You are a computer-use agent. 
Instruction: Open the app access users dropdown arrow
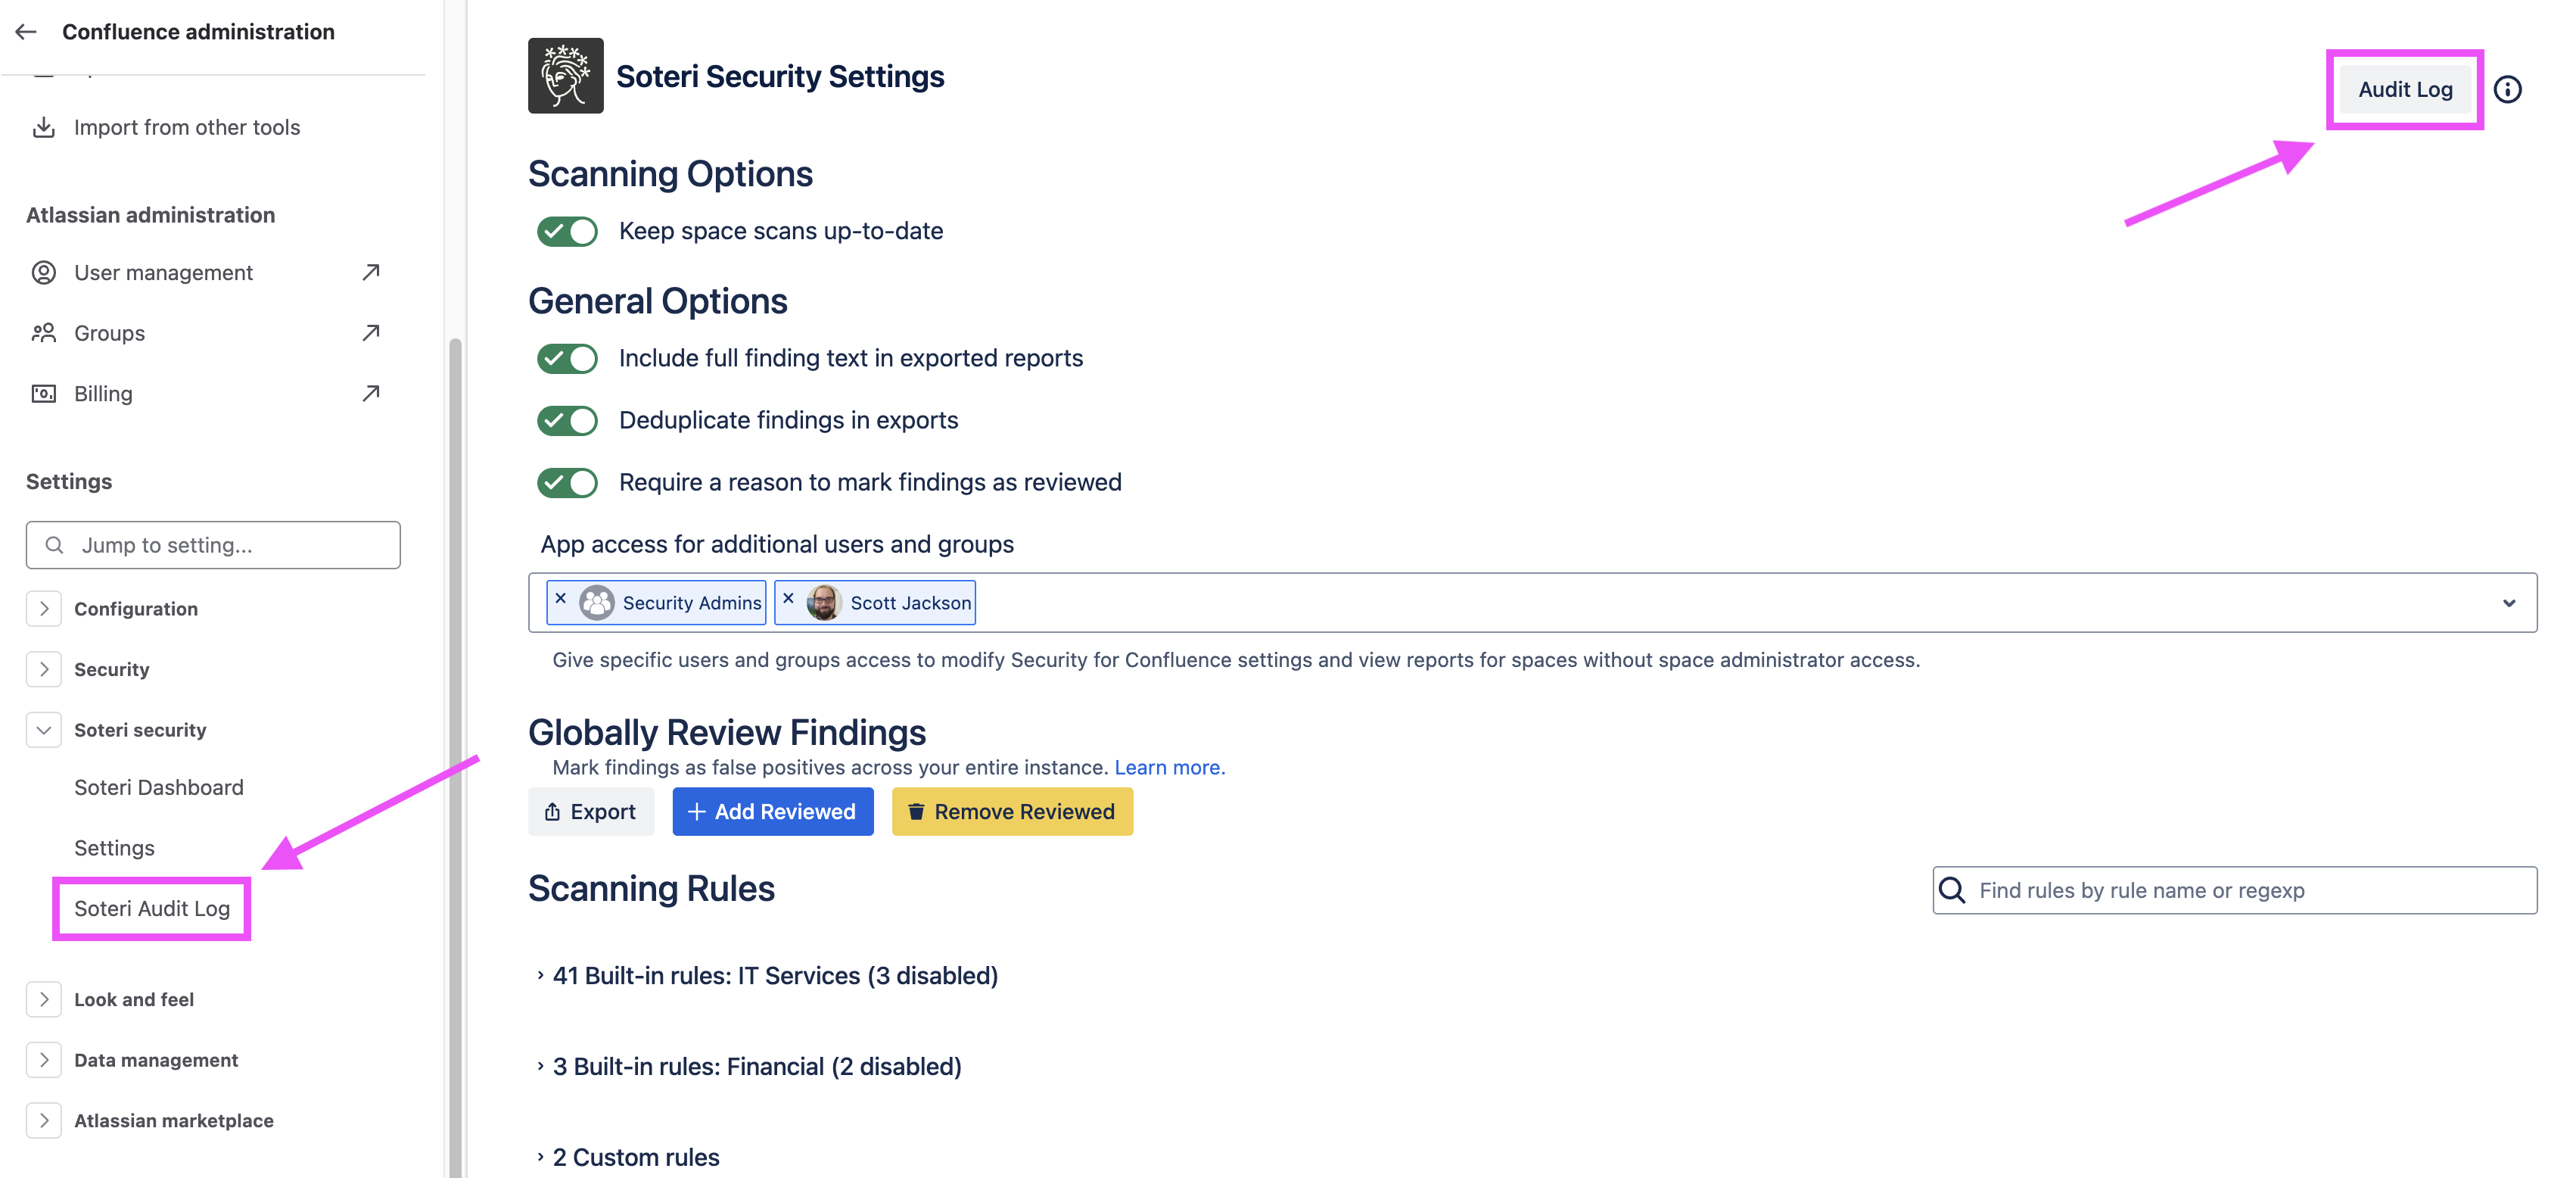coord(2508,603)
